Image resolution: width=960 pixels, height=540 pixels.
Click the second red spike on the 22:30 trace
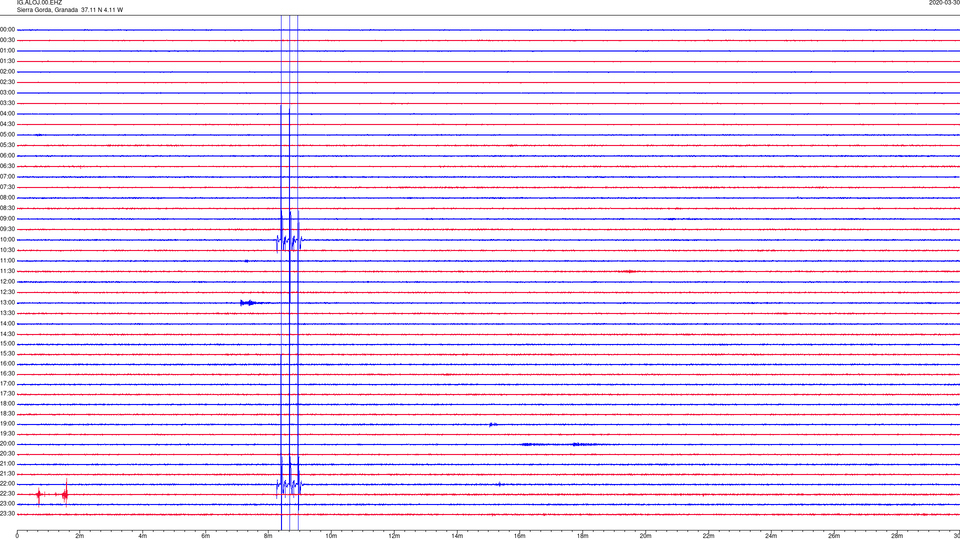coord(66,493)
